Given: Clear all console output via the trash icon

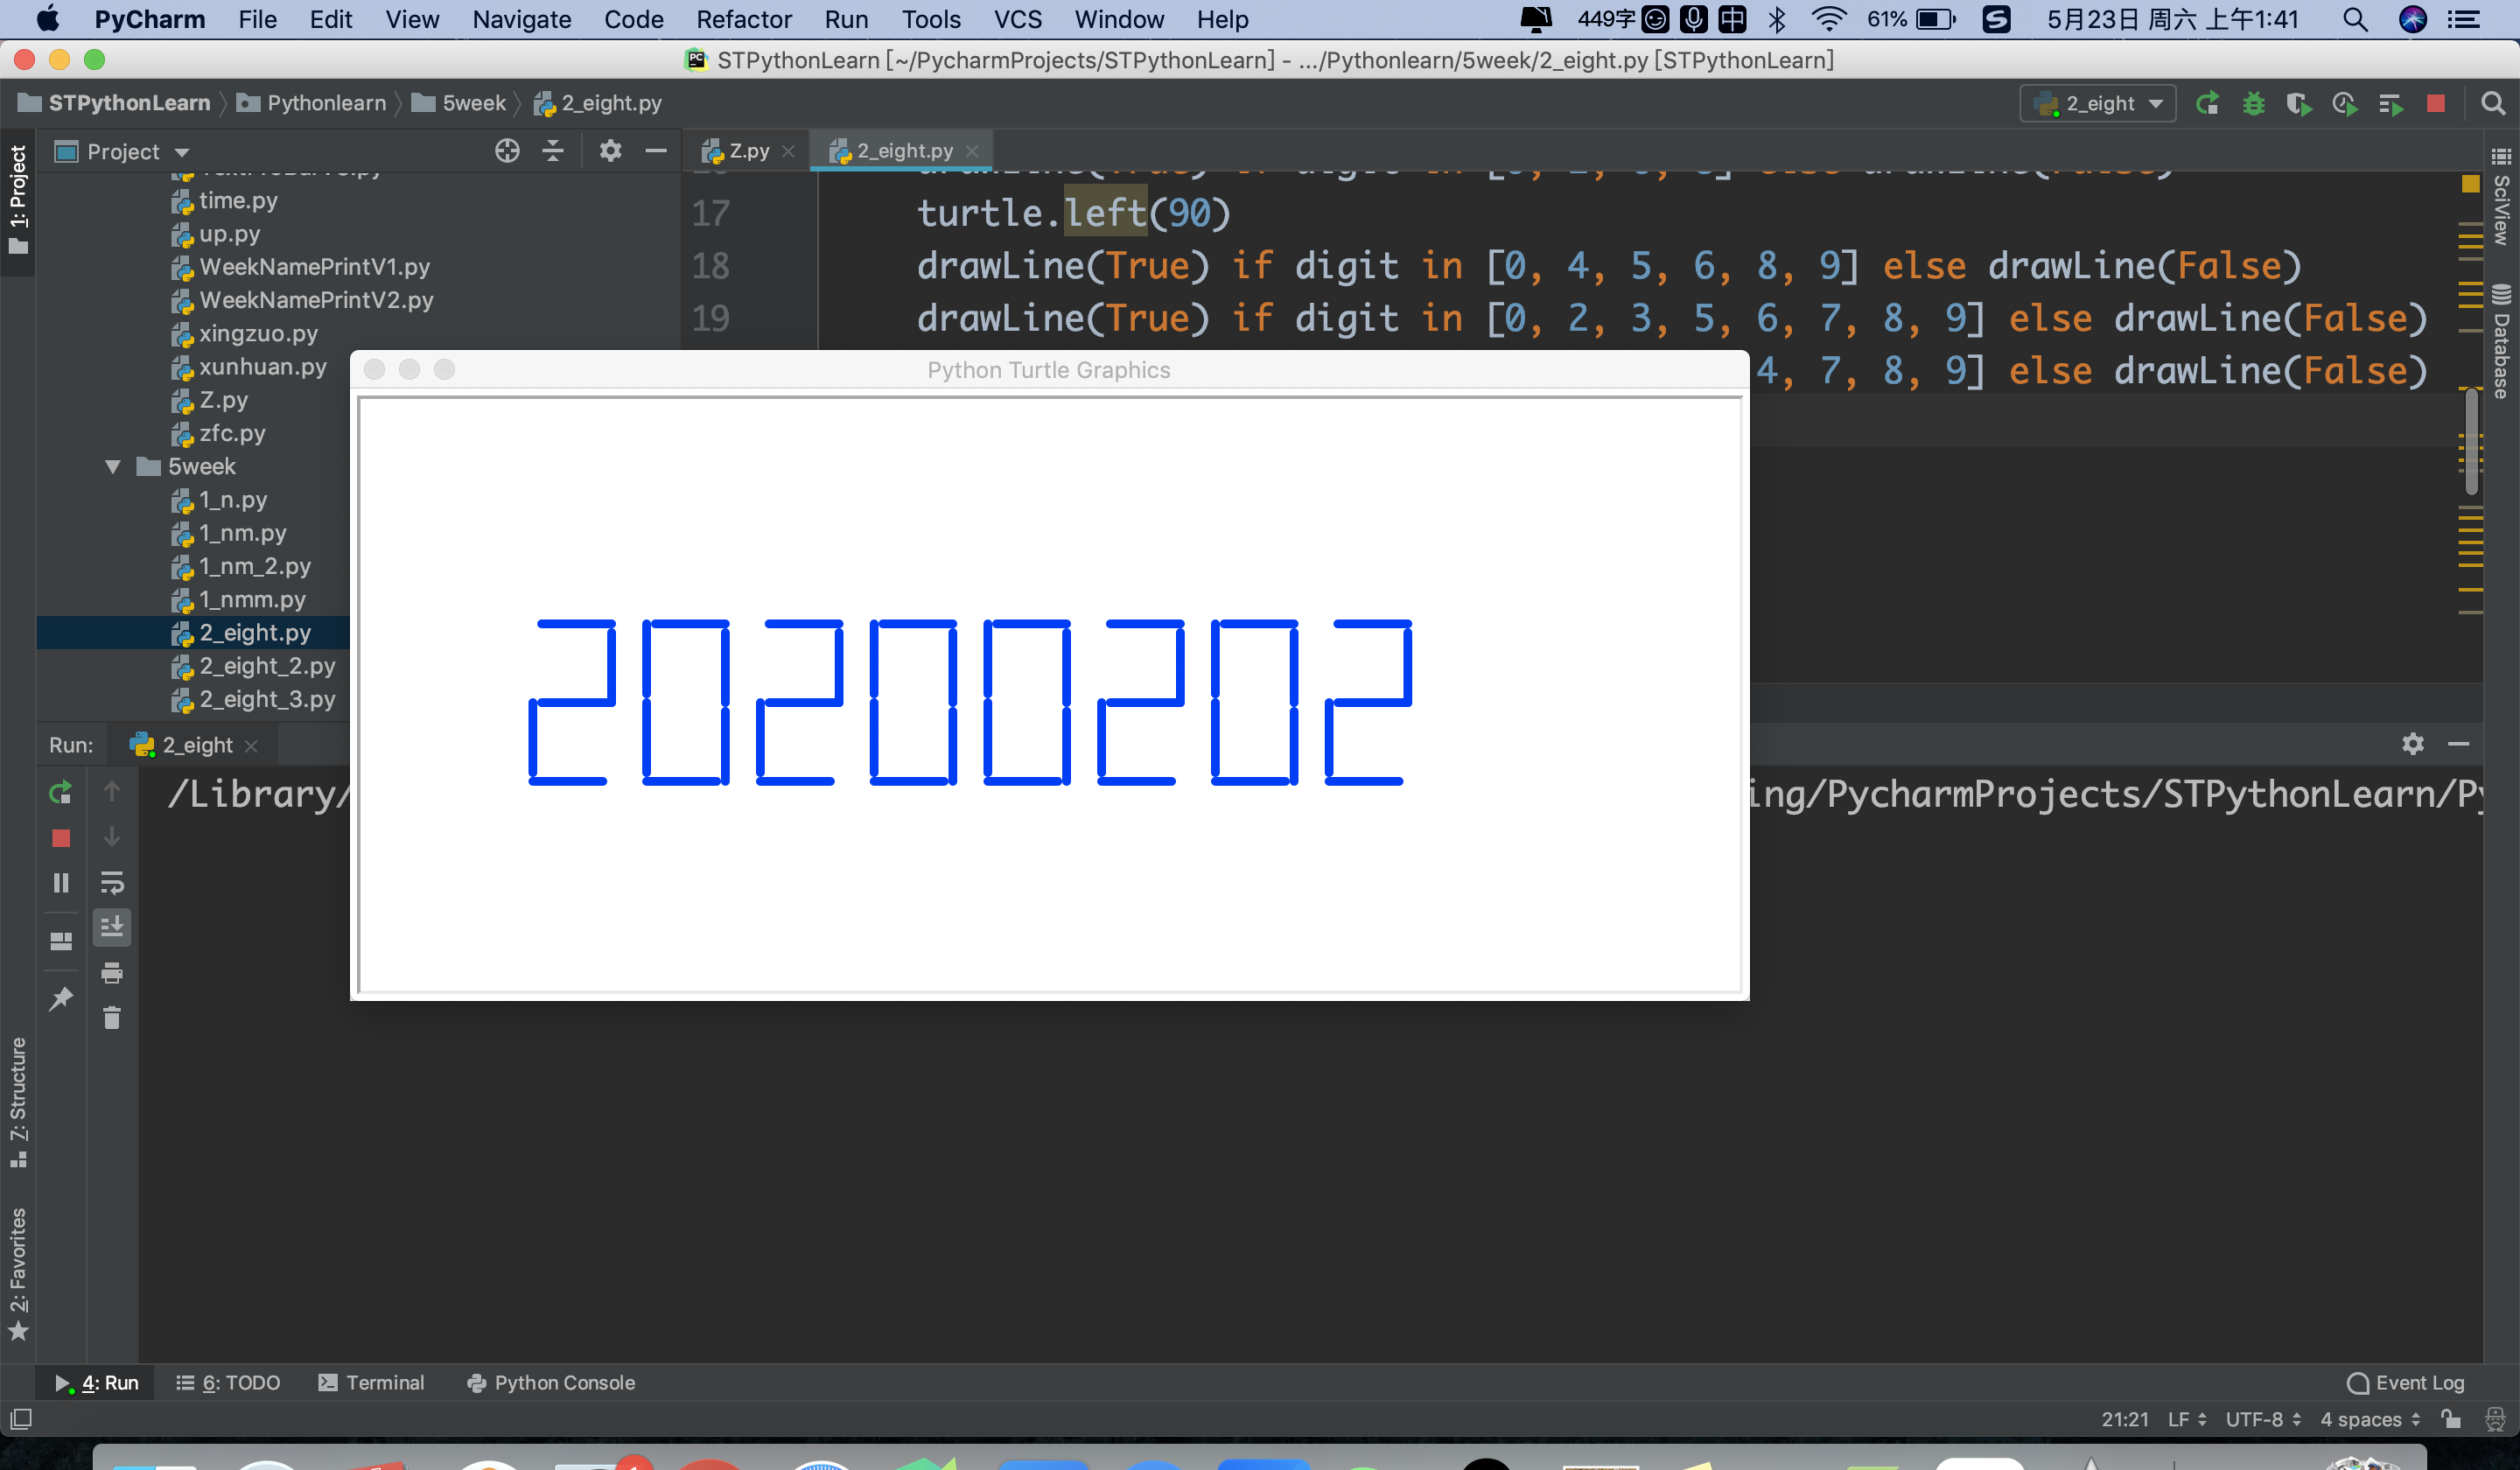Looking at the screenshot, I should pyautogui.click(x=112, y=1018).
